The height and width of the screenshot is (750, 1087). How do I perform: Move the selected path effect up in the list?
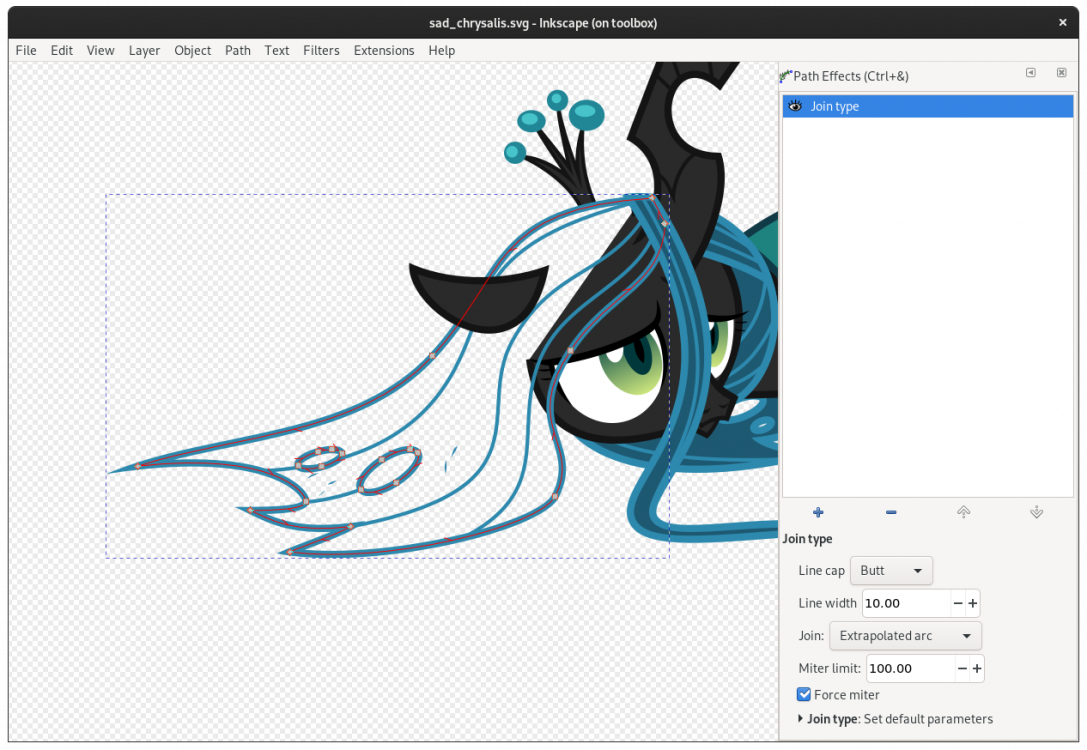click(x=963, y=512)
